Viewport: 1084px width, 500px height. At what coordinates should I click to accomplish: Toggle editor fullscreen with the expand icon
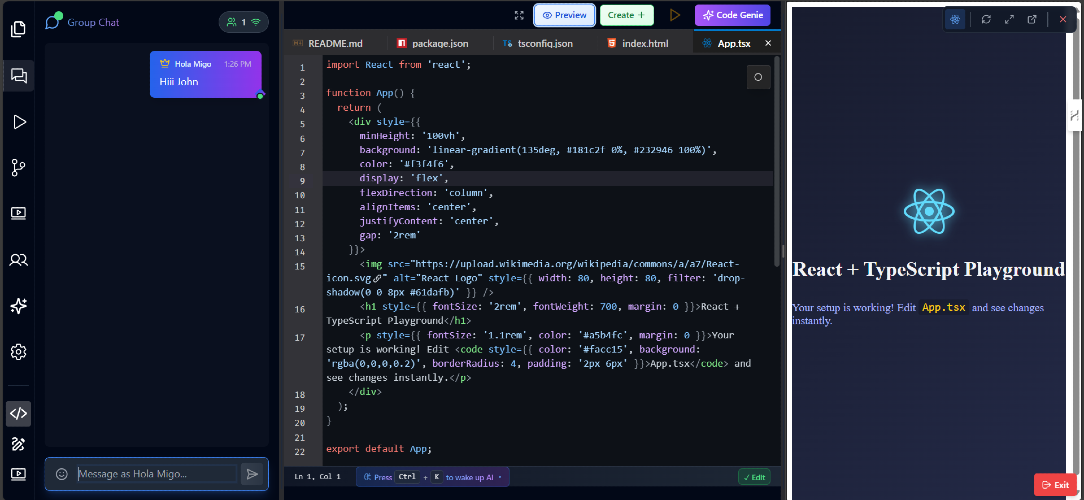[519, 15]
